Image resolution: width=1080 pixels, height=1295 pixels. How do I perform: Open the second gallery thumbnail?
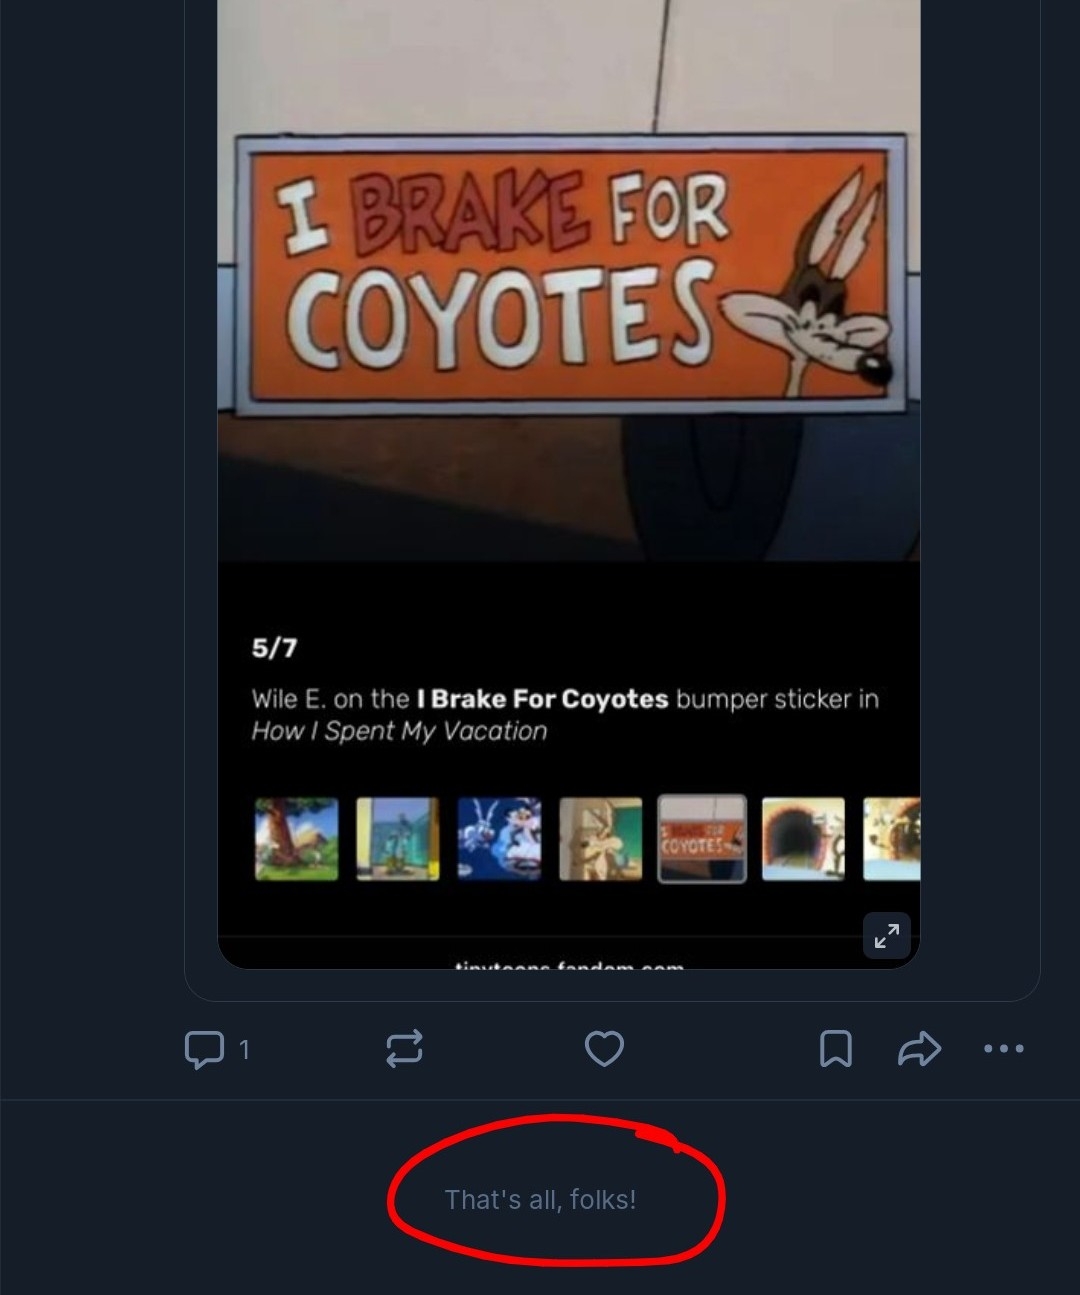point(398,839)
